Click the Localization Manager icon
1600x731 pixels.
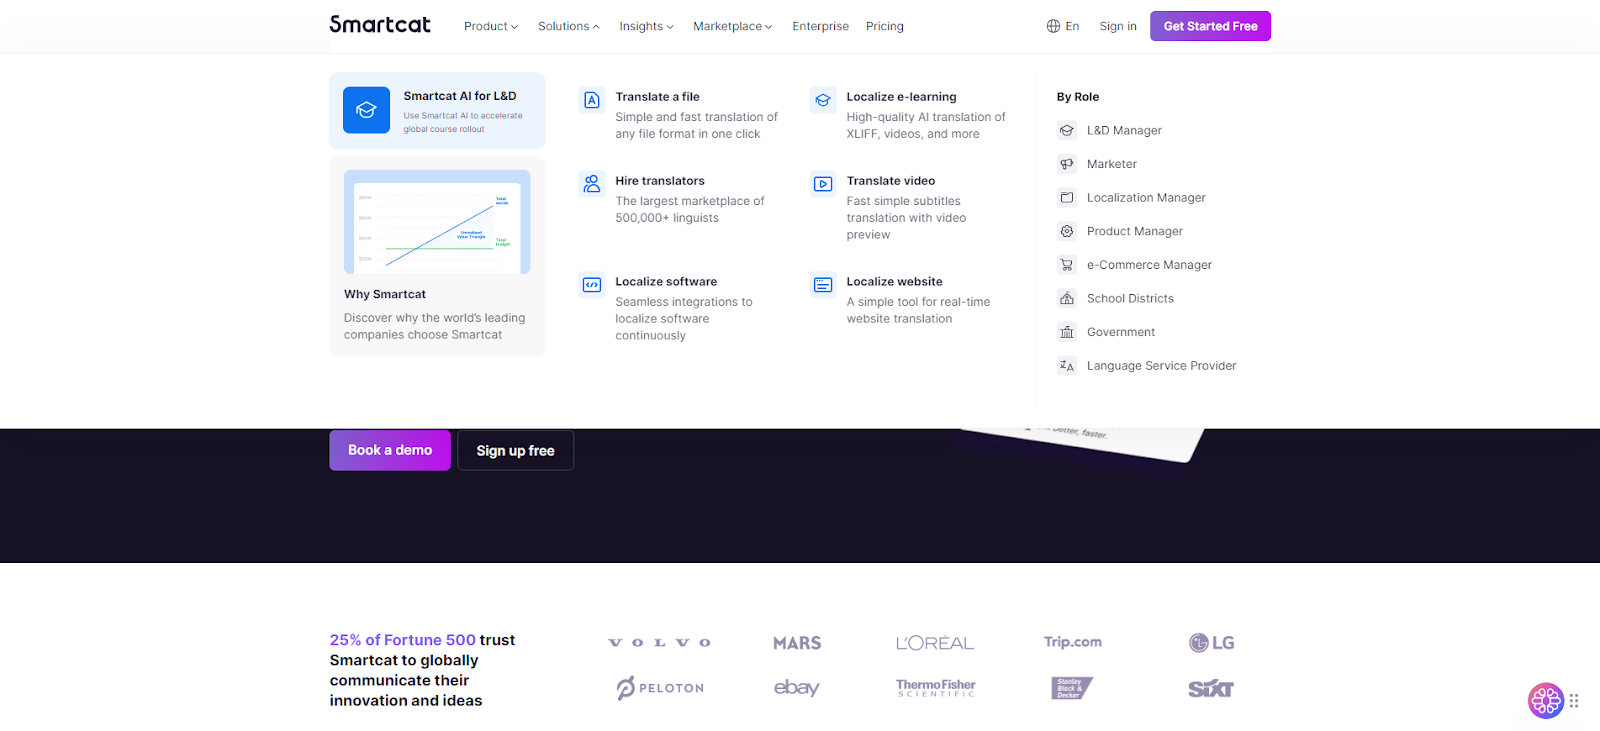click(x=1067, y=198)
